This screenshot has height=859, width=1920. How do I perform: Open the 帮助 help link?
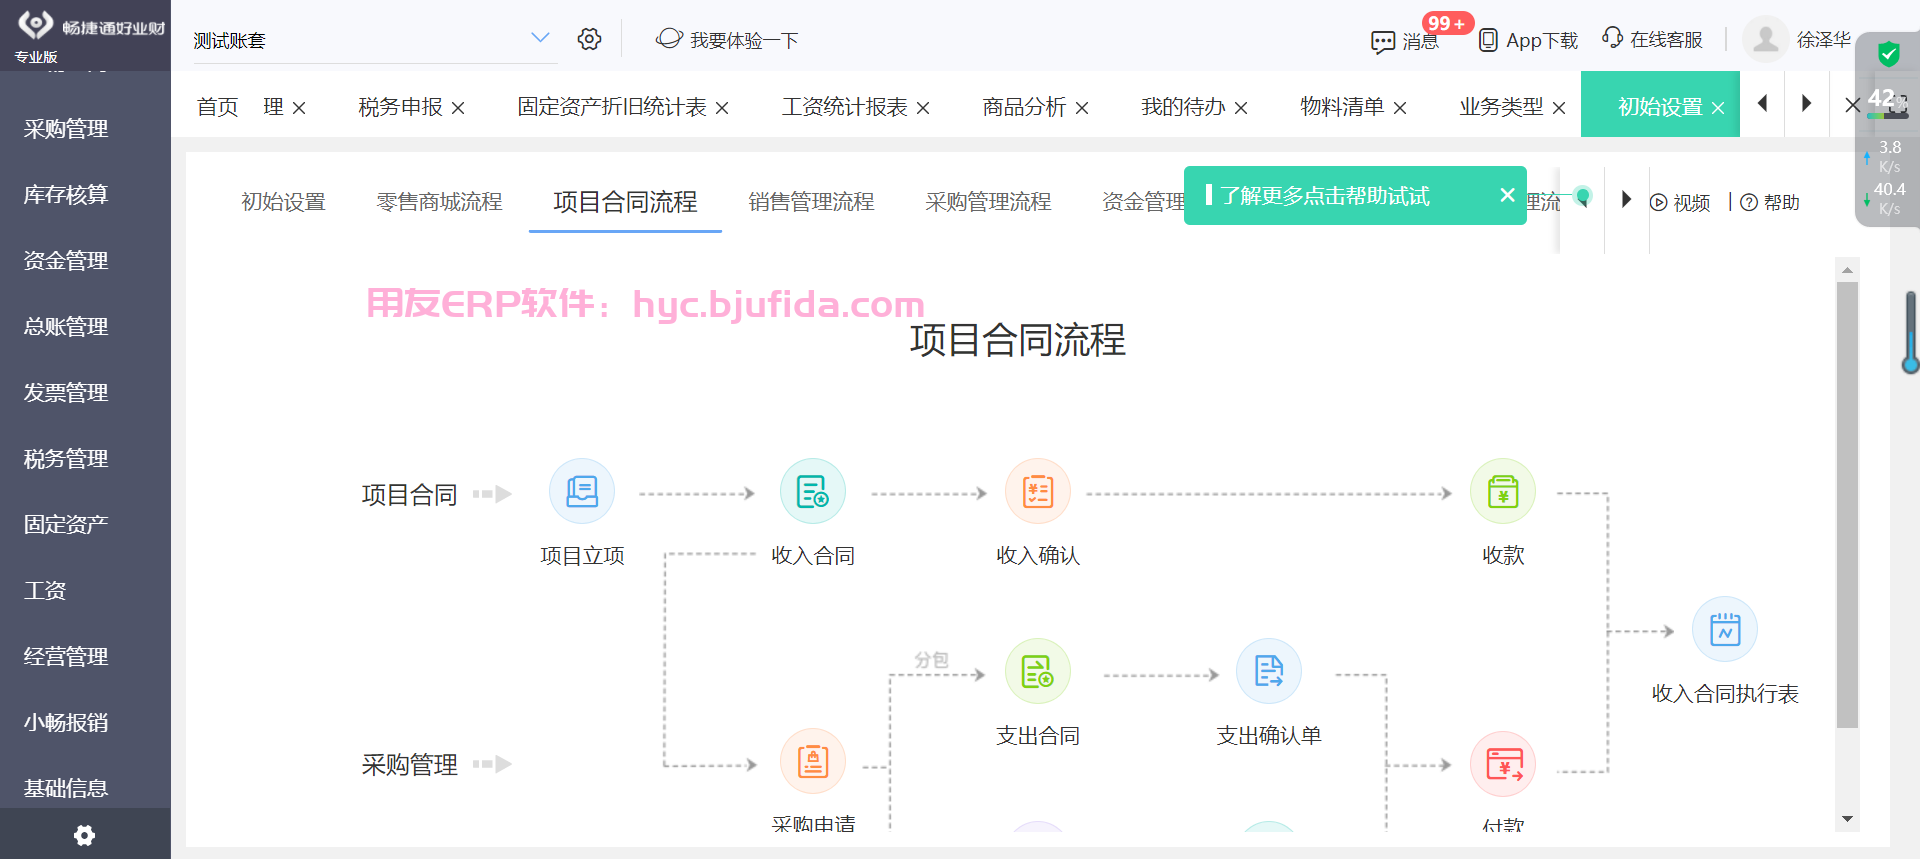click(x=1770, y=202)
